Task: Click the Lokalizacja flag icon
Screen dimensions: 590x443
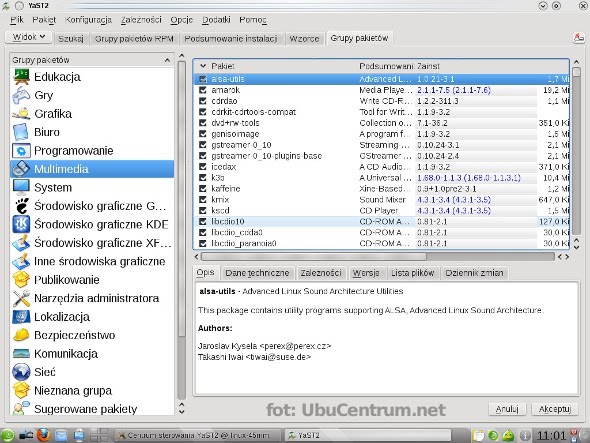Action: pos(21,317)
